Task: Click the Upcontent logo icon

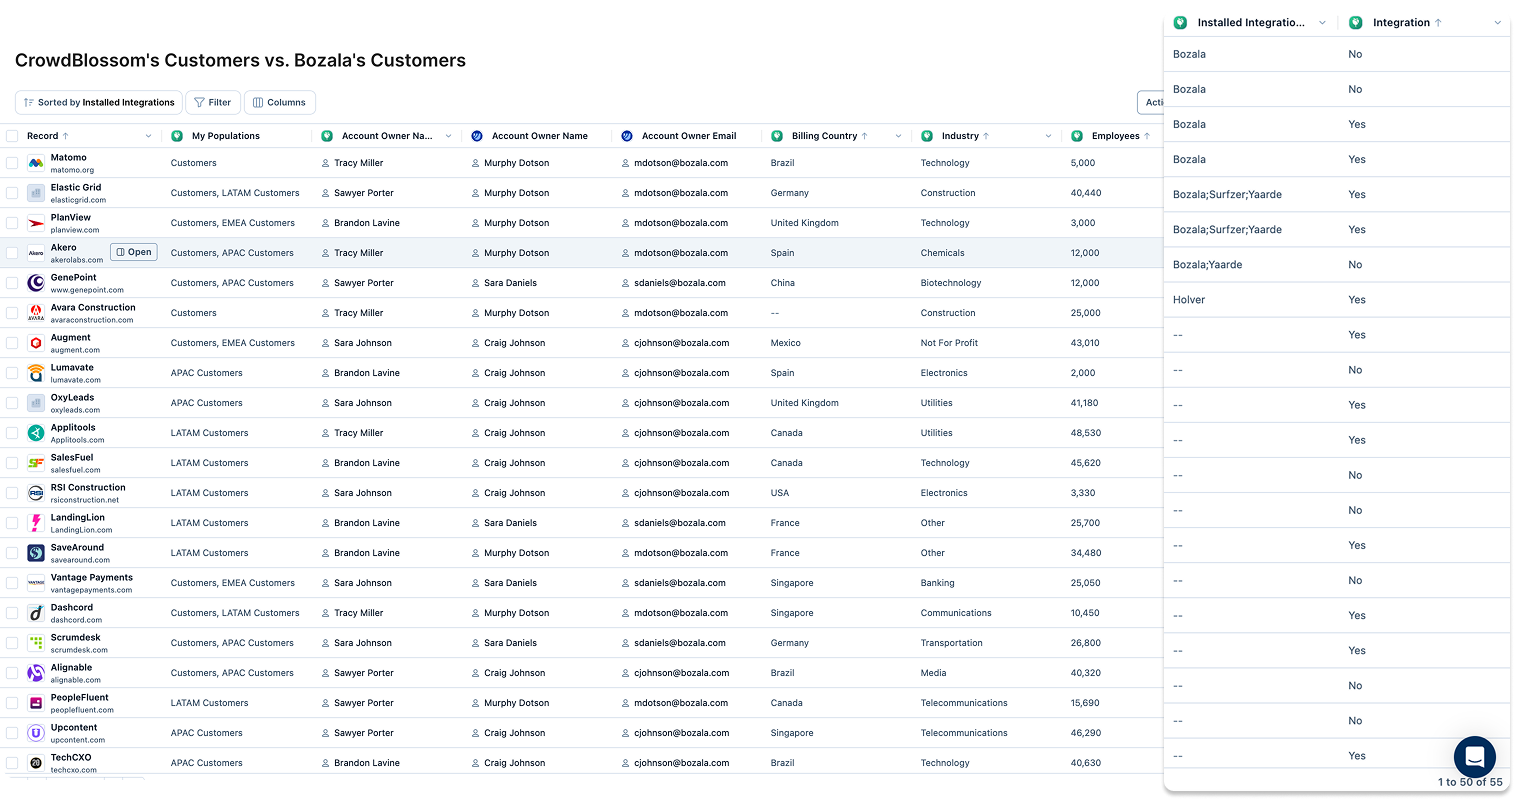Action: click(x=36, y=733)
